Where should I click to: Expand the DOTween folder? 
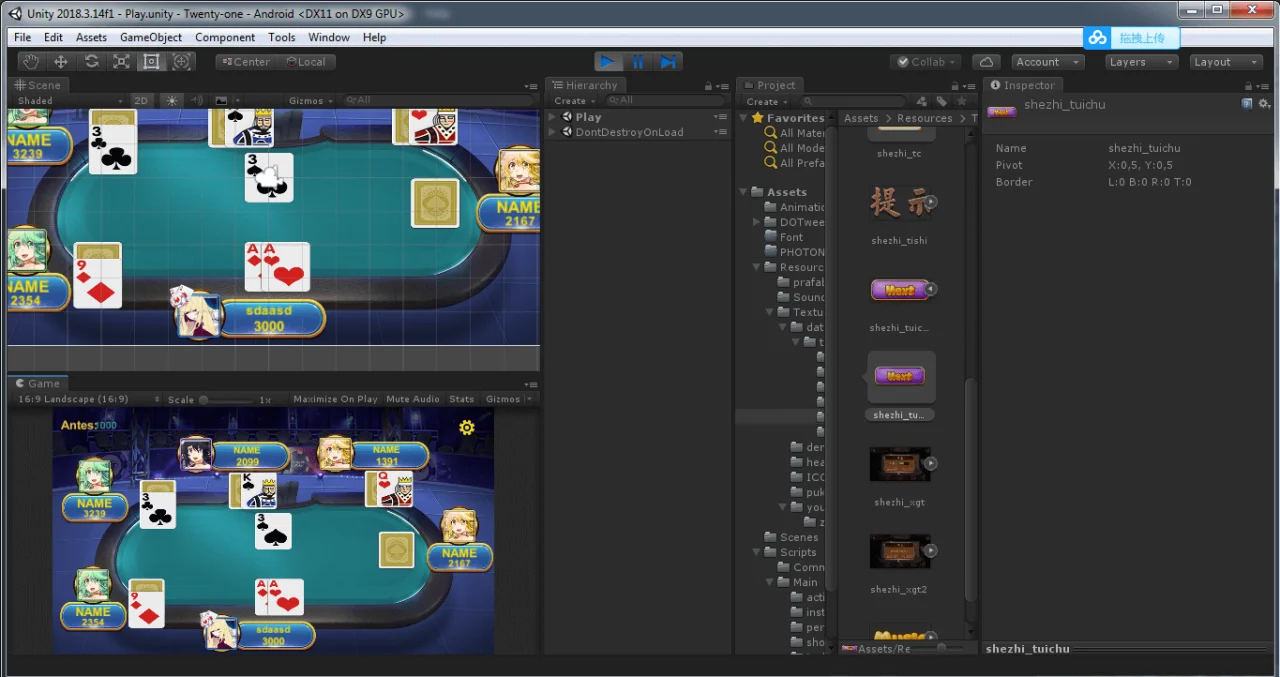click(757, 222)
